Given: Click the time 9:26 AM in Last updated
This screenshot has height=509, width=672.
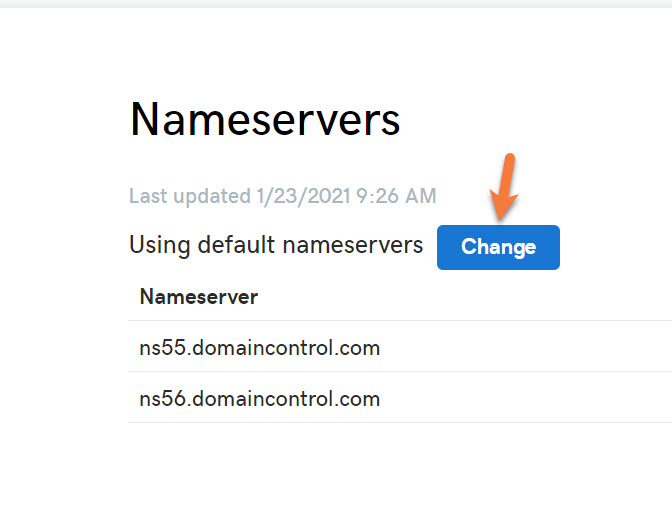Looking at the screenshot, I should point(397,196).
